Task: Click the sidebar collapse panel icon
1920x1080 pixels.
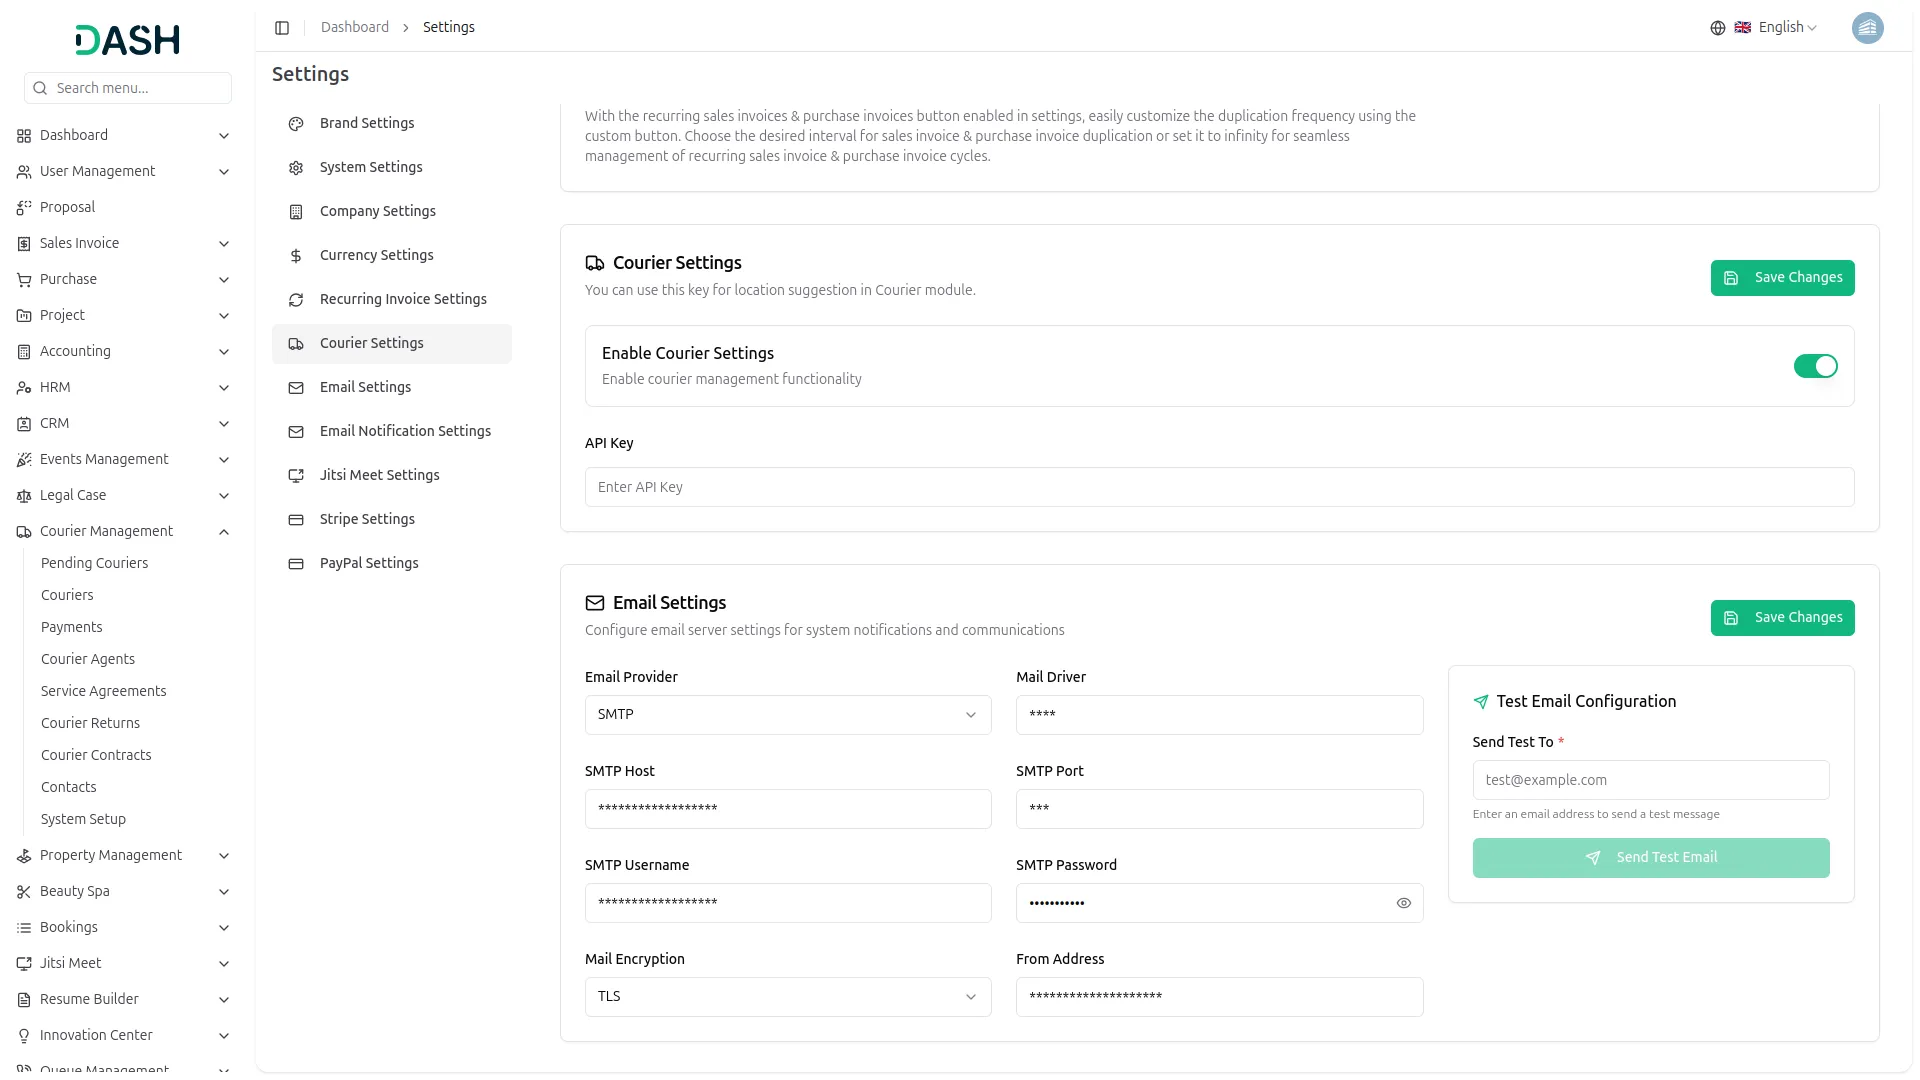Action: (282, 28)
